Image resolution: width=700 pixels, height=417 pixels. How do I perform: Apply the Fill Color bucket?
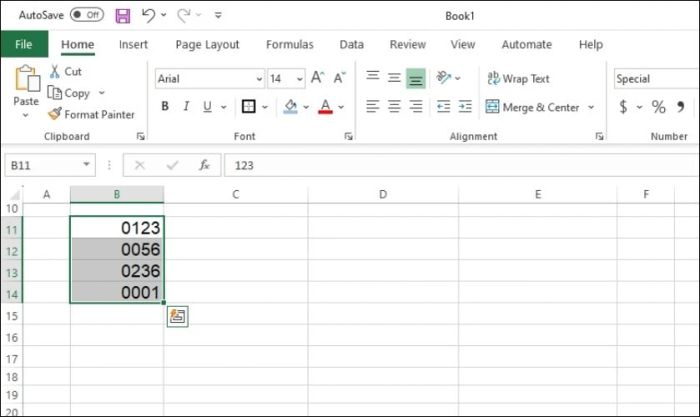(291, 106)
